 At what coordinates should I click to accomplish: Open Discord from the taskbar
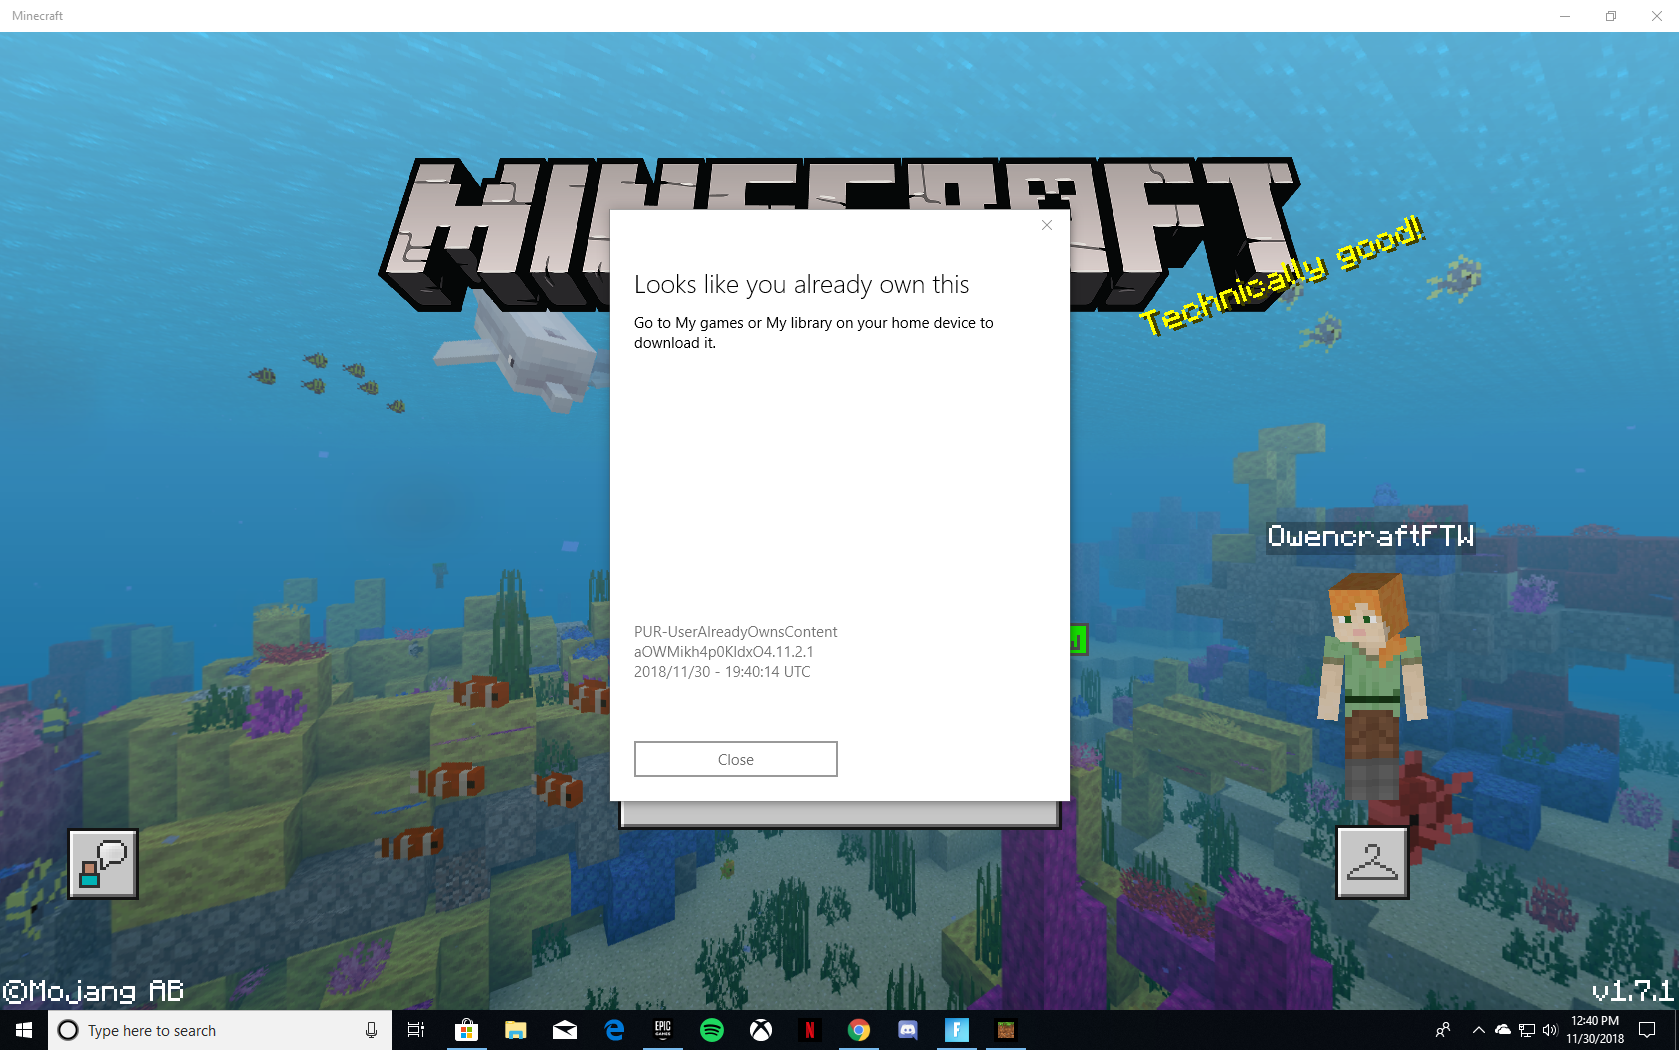[x=907, y=1030]
